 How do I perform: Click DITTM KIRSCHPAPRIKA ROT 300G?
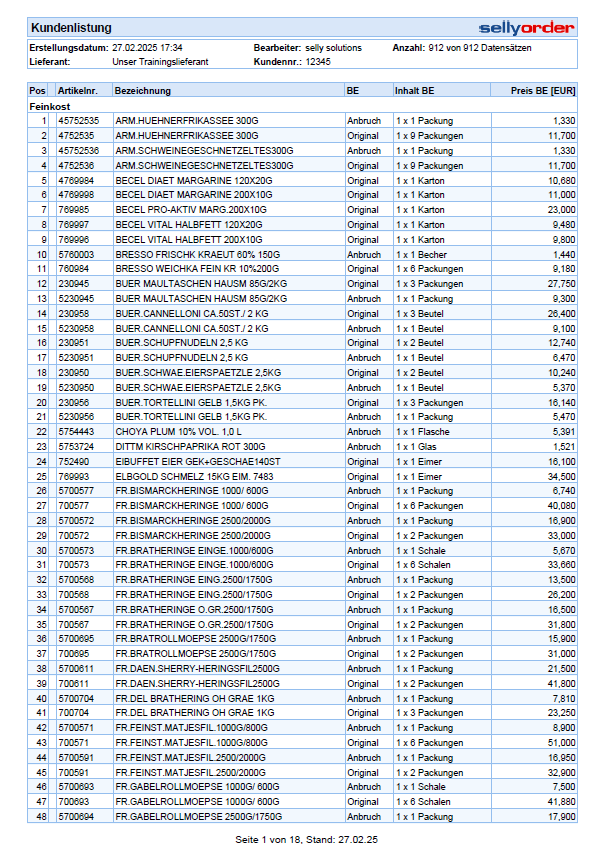point(190,447)
